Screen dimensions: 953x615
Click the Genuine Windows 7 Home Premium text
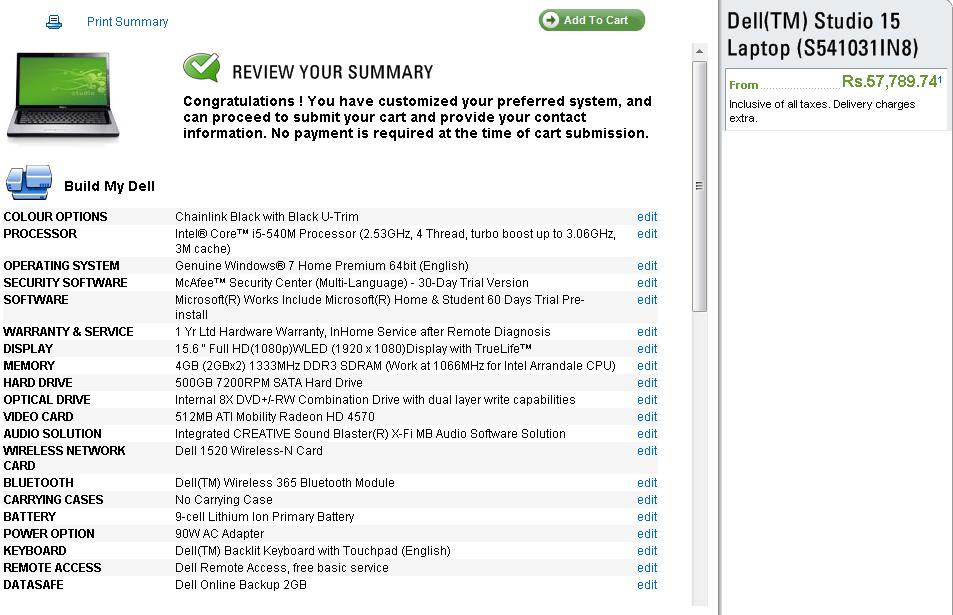(322, 266)
